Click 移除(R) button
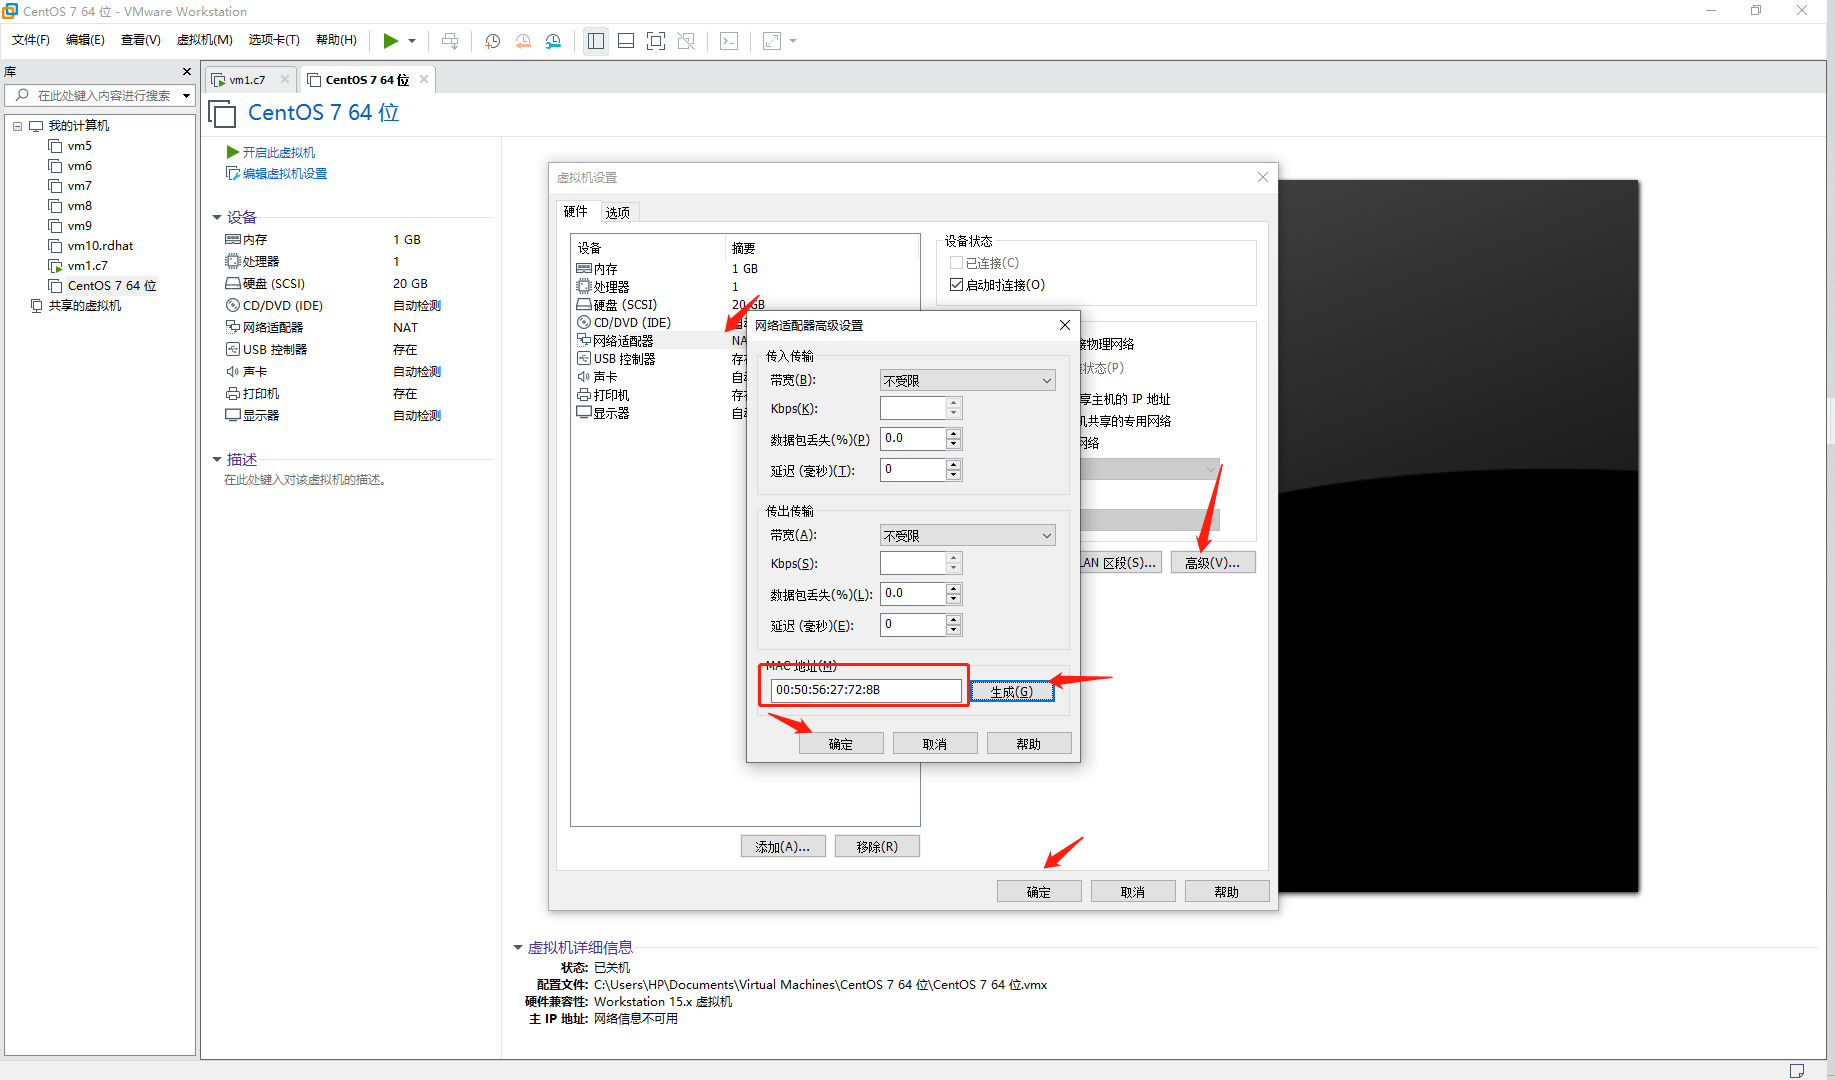Image resolution: width=1835 pixels, height=1080 pixels. tap(877, 847)
